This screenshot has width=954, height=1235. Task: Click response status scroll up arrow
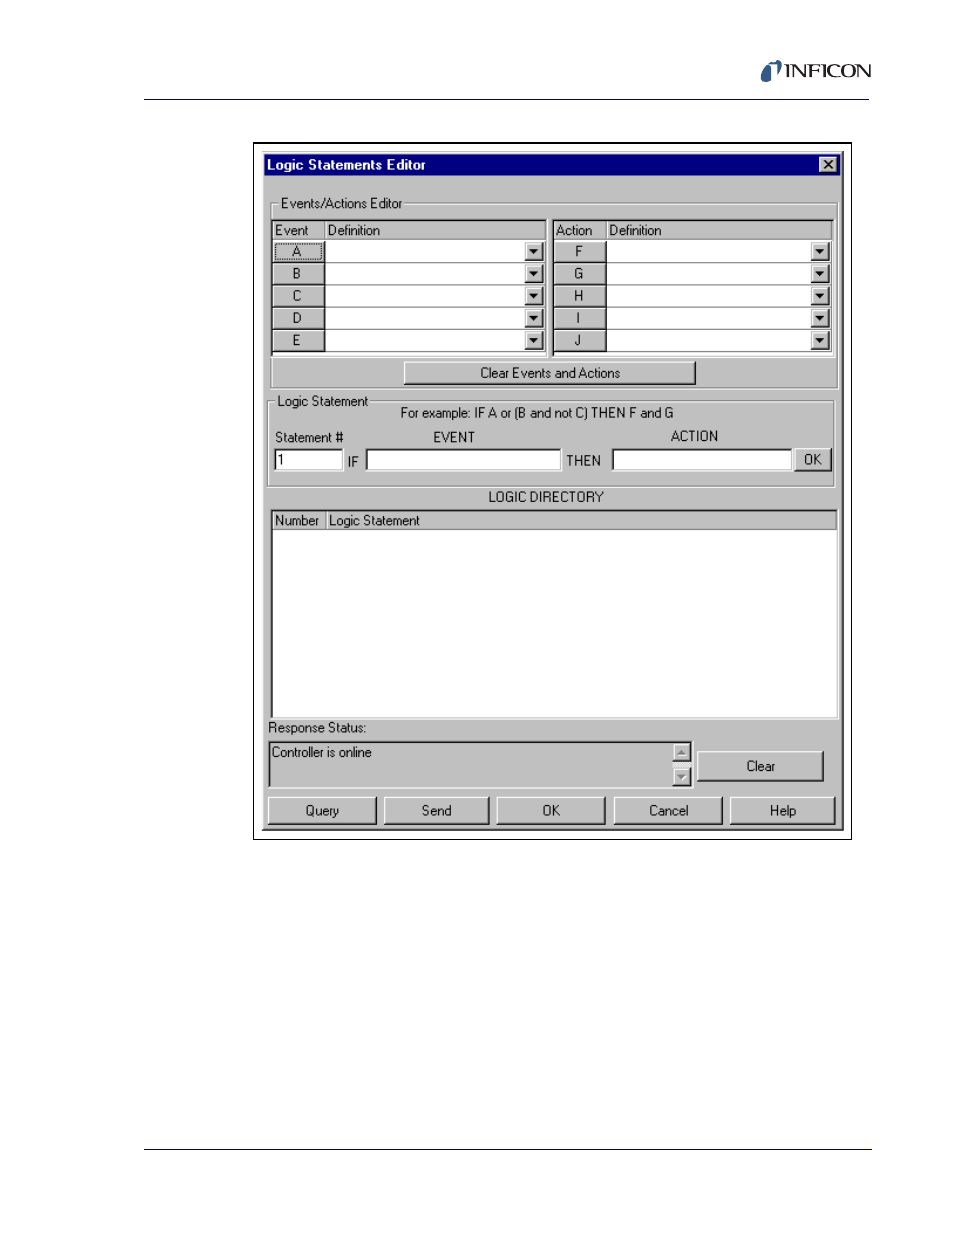coord(682,752)
